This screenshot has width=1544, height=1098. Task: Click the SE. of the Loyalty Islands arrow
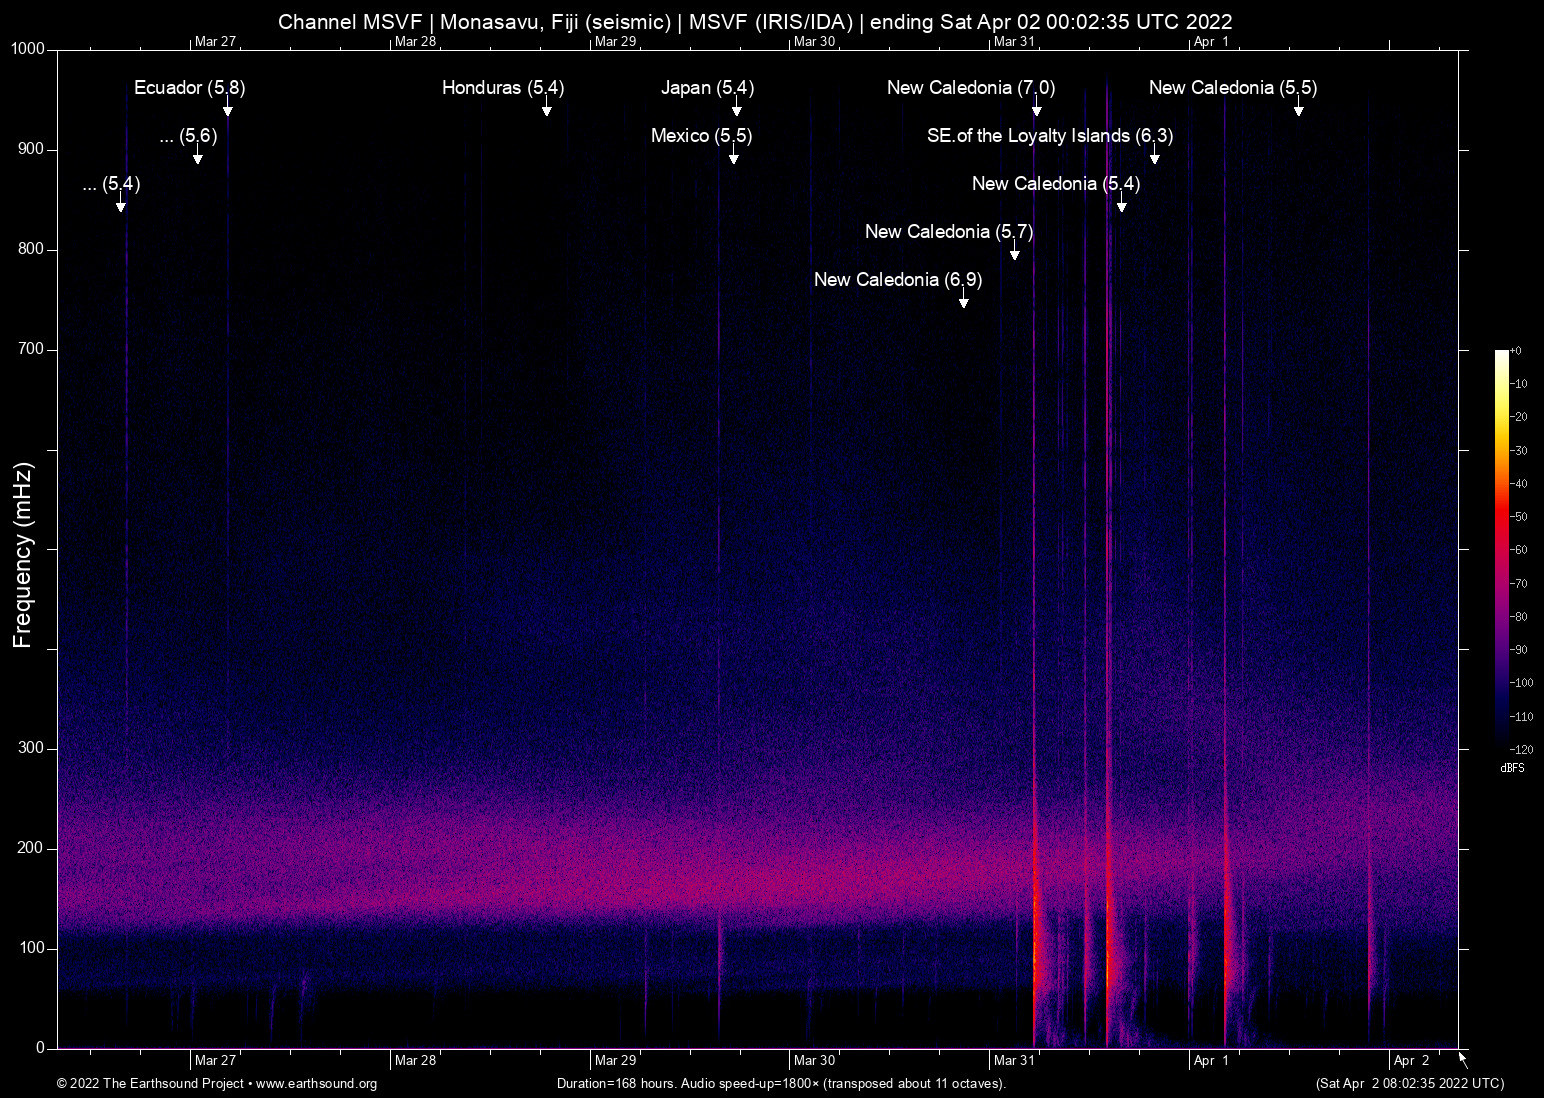click(x=1155, y=156)
